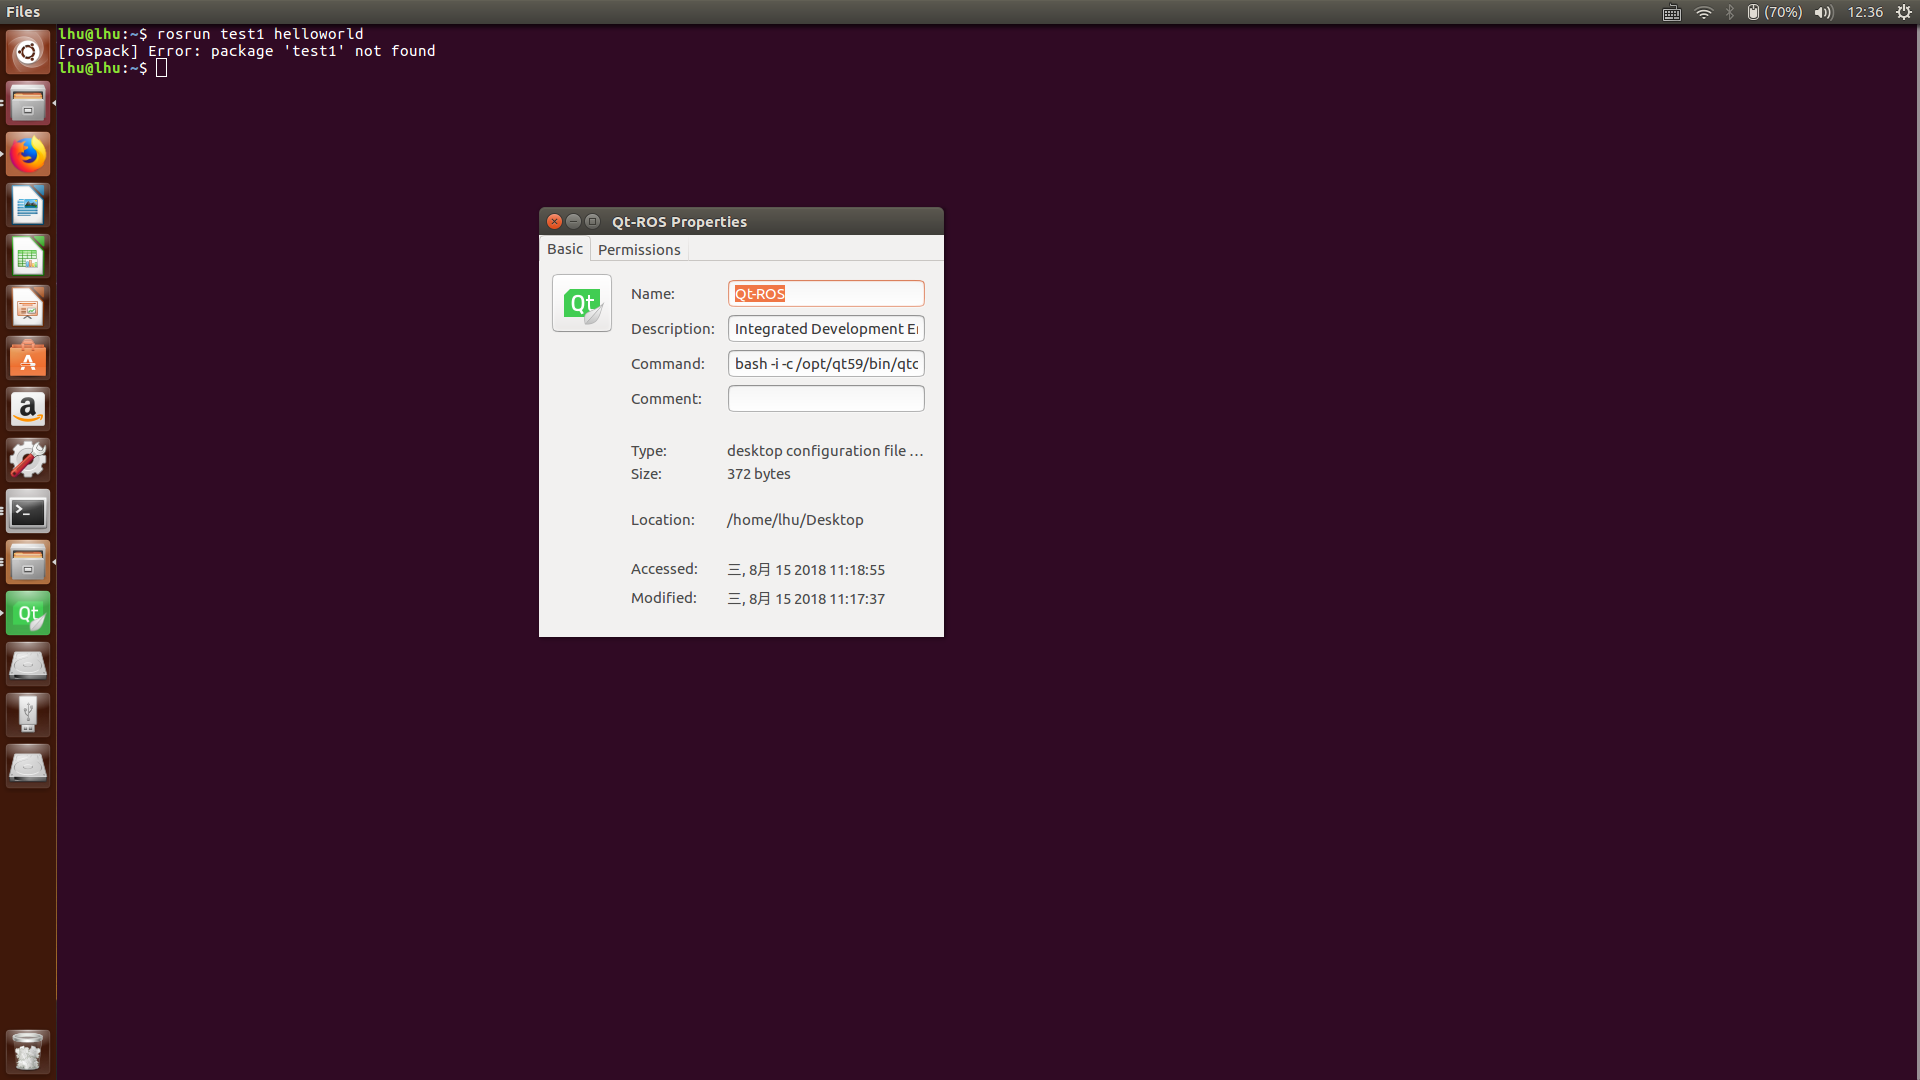Click the Qt icon in Properties dialog
This screenshot has height=1080, width=1920.
[x=582, y=303]
